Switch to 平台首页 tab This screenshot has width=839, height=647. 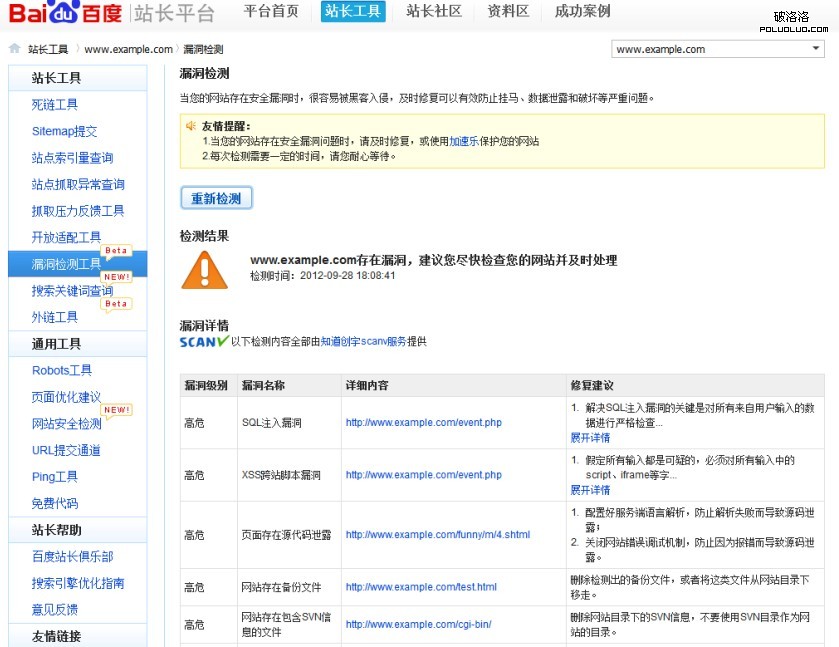pos(271,12)
